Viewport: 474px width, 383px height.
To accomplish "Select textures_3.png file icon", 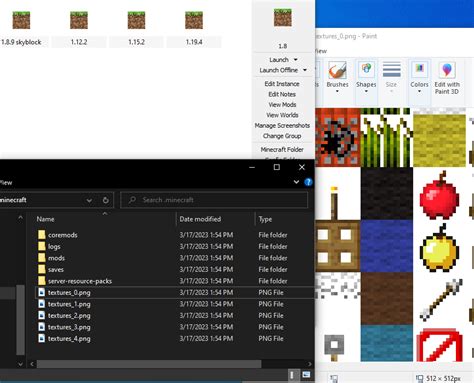I will 42,327.
